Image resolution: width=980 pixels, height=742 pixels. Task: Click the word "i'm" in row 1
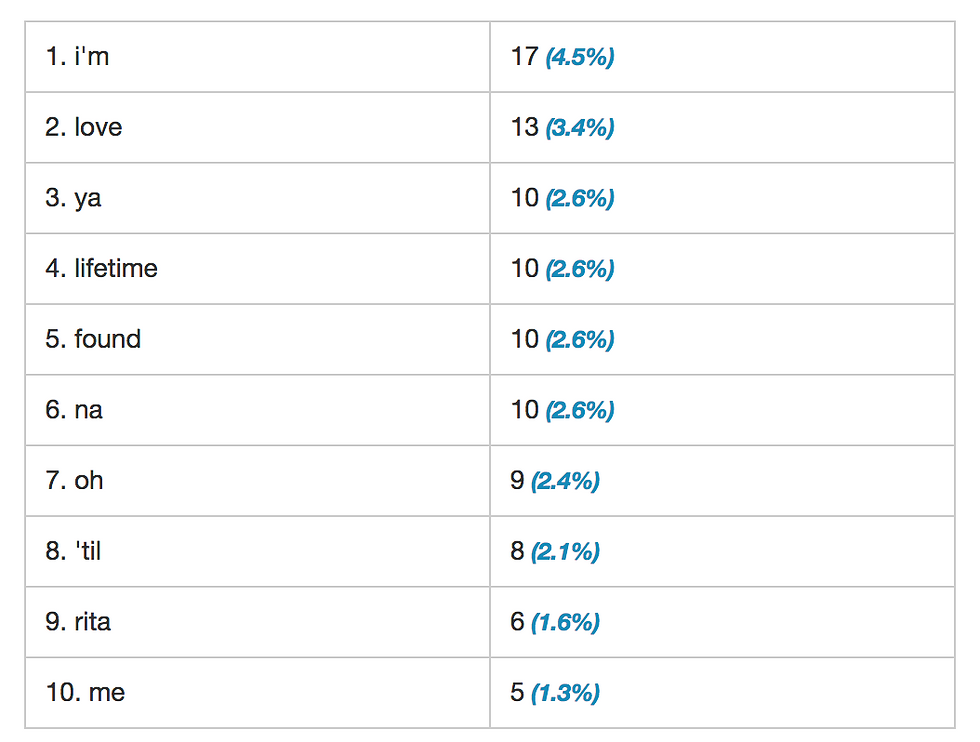tap(92, 56)
